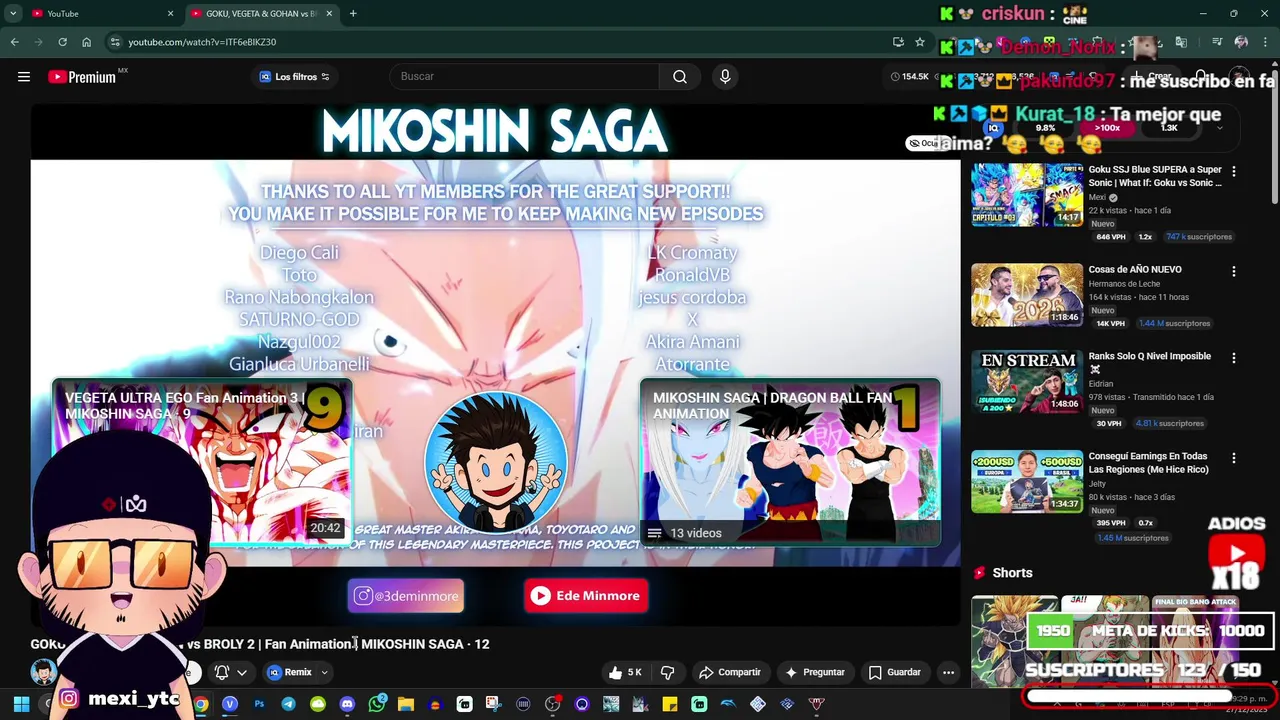This screenshot has height=720, width=1280.
Task: Click the 747 k suscriptores chip
Action: (1200, 237)
